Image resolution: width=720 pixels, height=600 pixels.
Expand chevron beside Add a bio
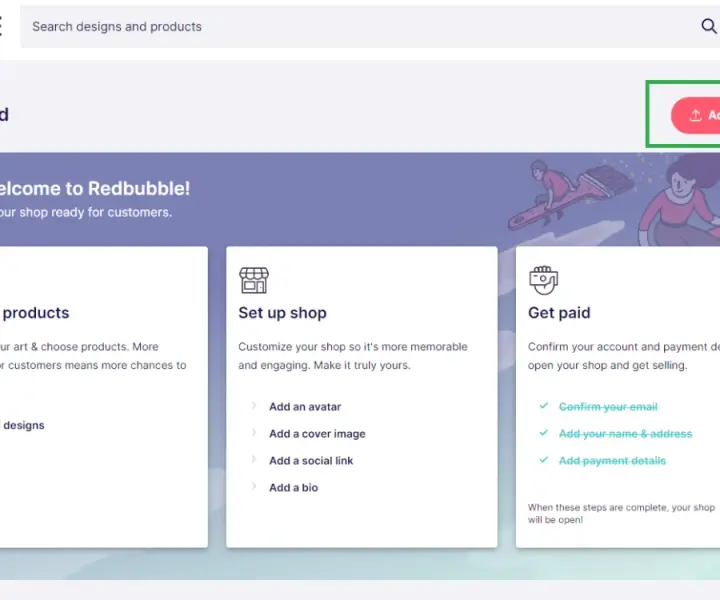tap(253, 486)
